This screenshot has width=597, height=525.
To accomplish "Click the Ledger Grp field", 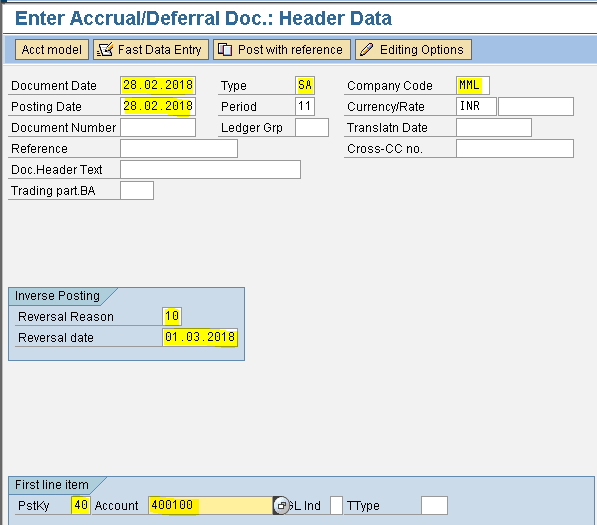I will (x=312, y=127).
